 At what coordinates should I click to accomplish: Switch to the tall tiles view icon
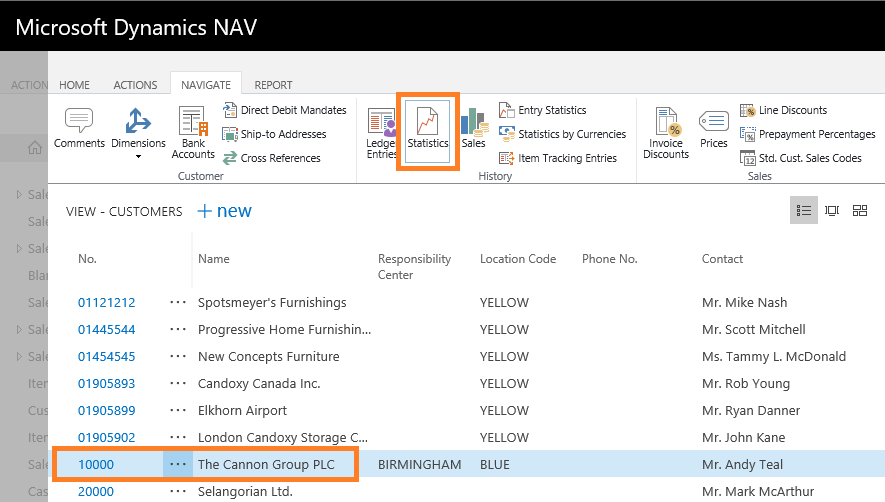[x=832, y=211]
